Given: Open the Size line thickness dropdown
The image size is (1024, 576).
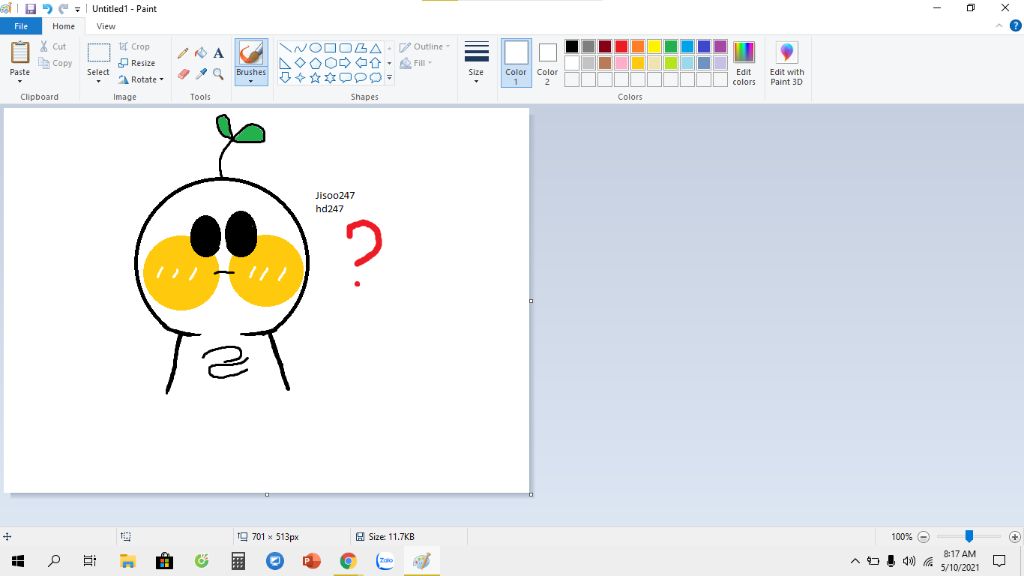Looking at the screenshot, I should click(x=476, y=63).
